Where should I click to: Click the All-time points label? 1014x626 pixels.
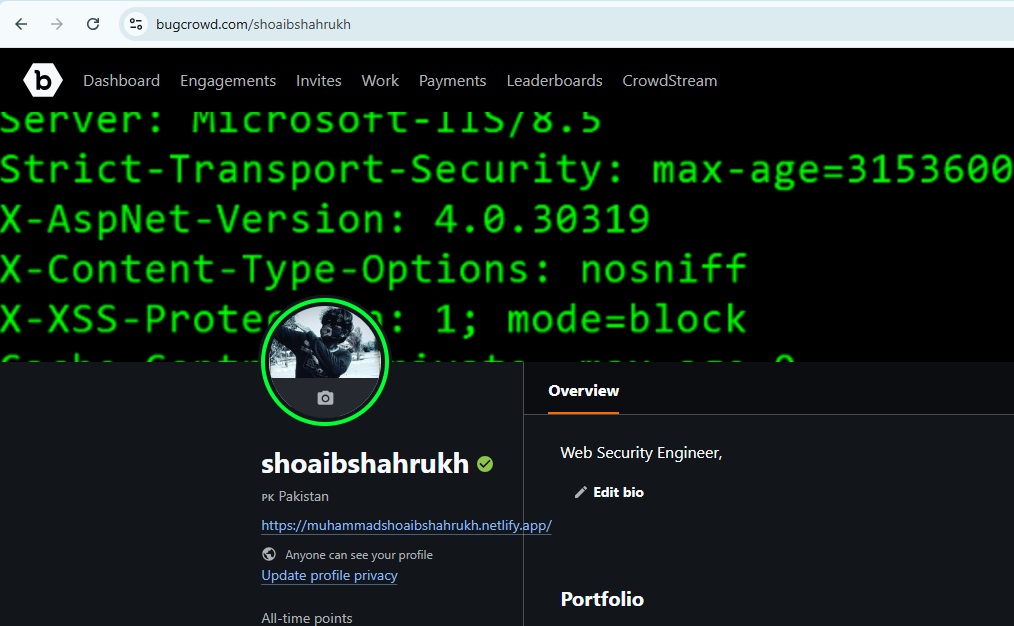(x=307, y=618)
